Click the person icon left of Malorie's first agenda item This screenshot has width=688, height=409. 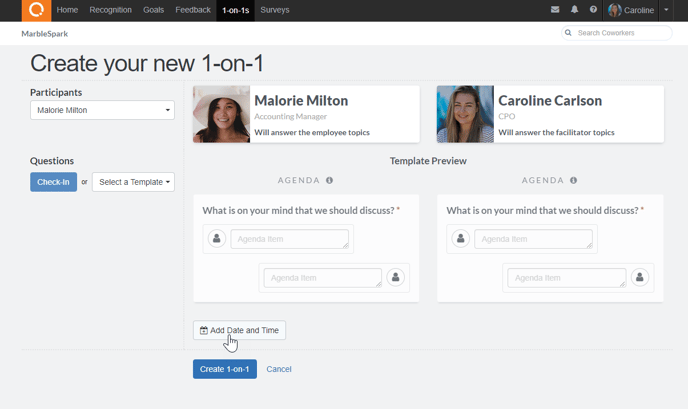[x=217, y=239]
